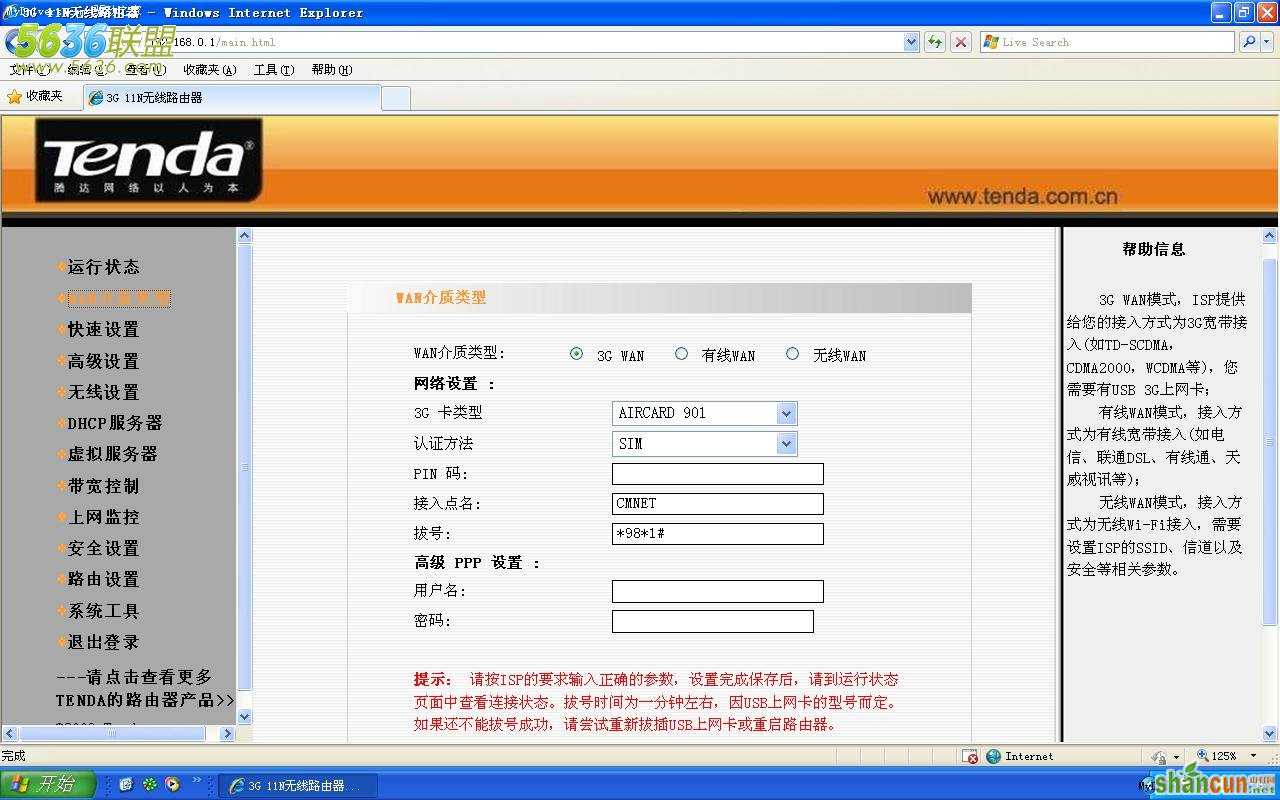Viewport: 1280px width, 800px height.
Task: Open the 收藏夹(A) menu
Action: point(210,70)
